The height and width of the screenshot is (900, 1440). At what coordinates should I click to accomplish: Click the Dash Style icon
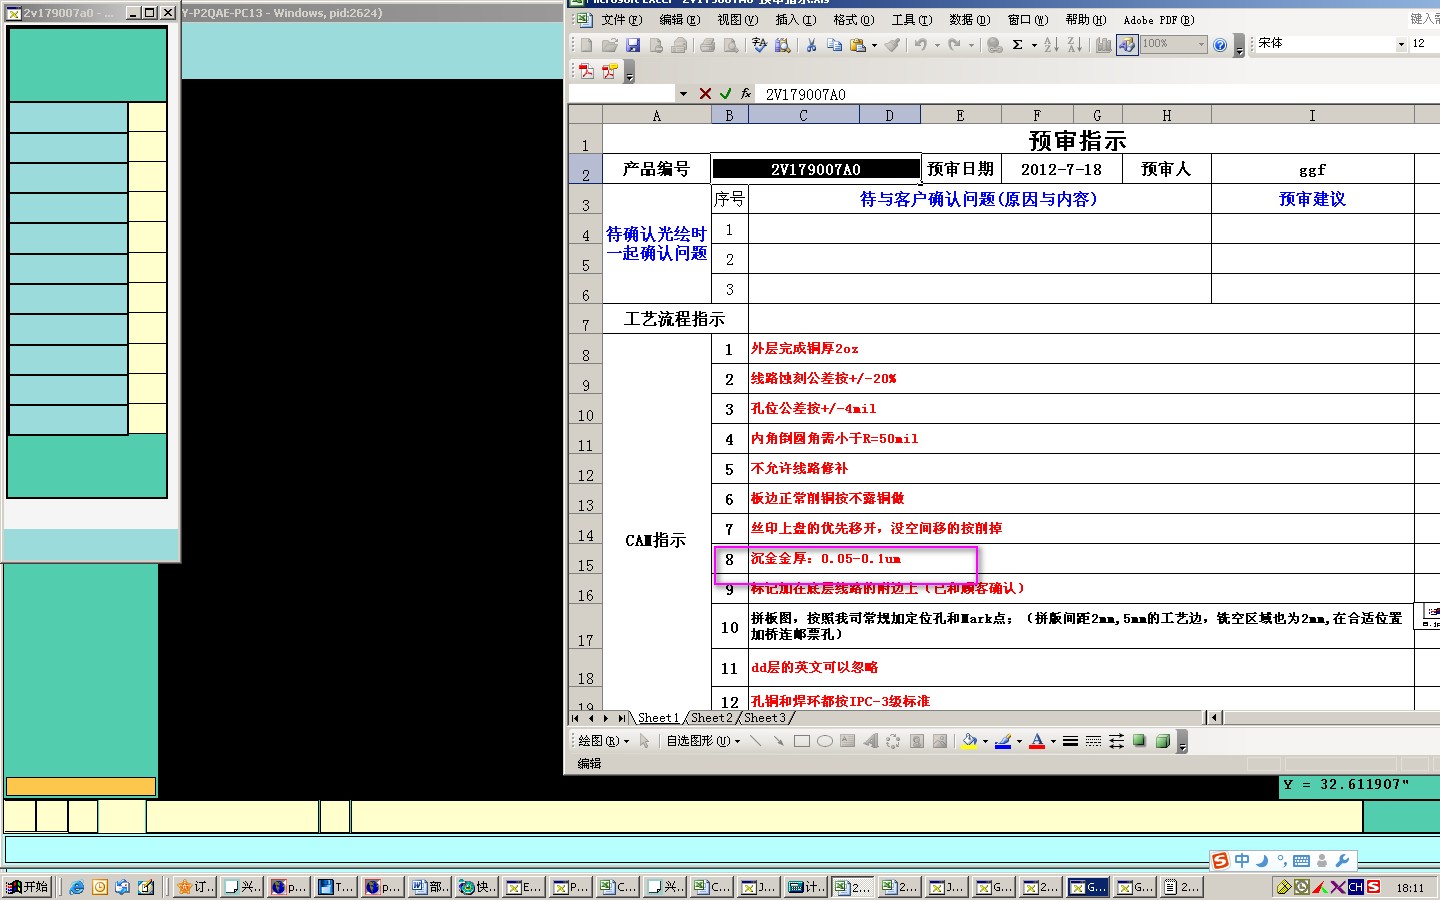[1094, 741]
